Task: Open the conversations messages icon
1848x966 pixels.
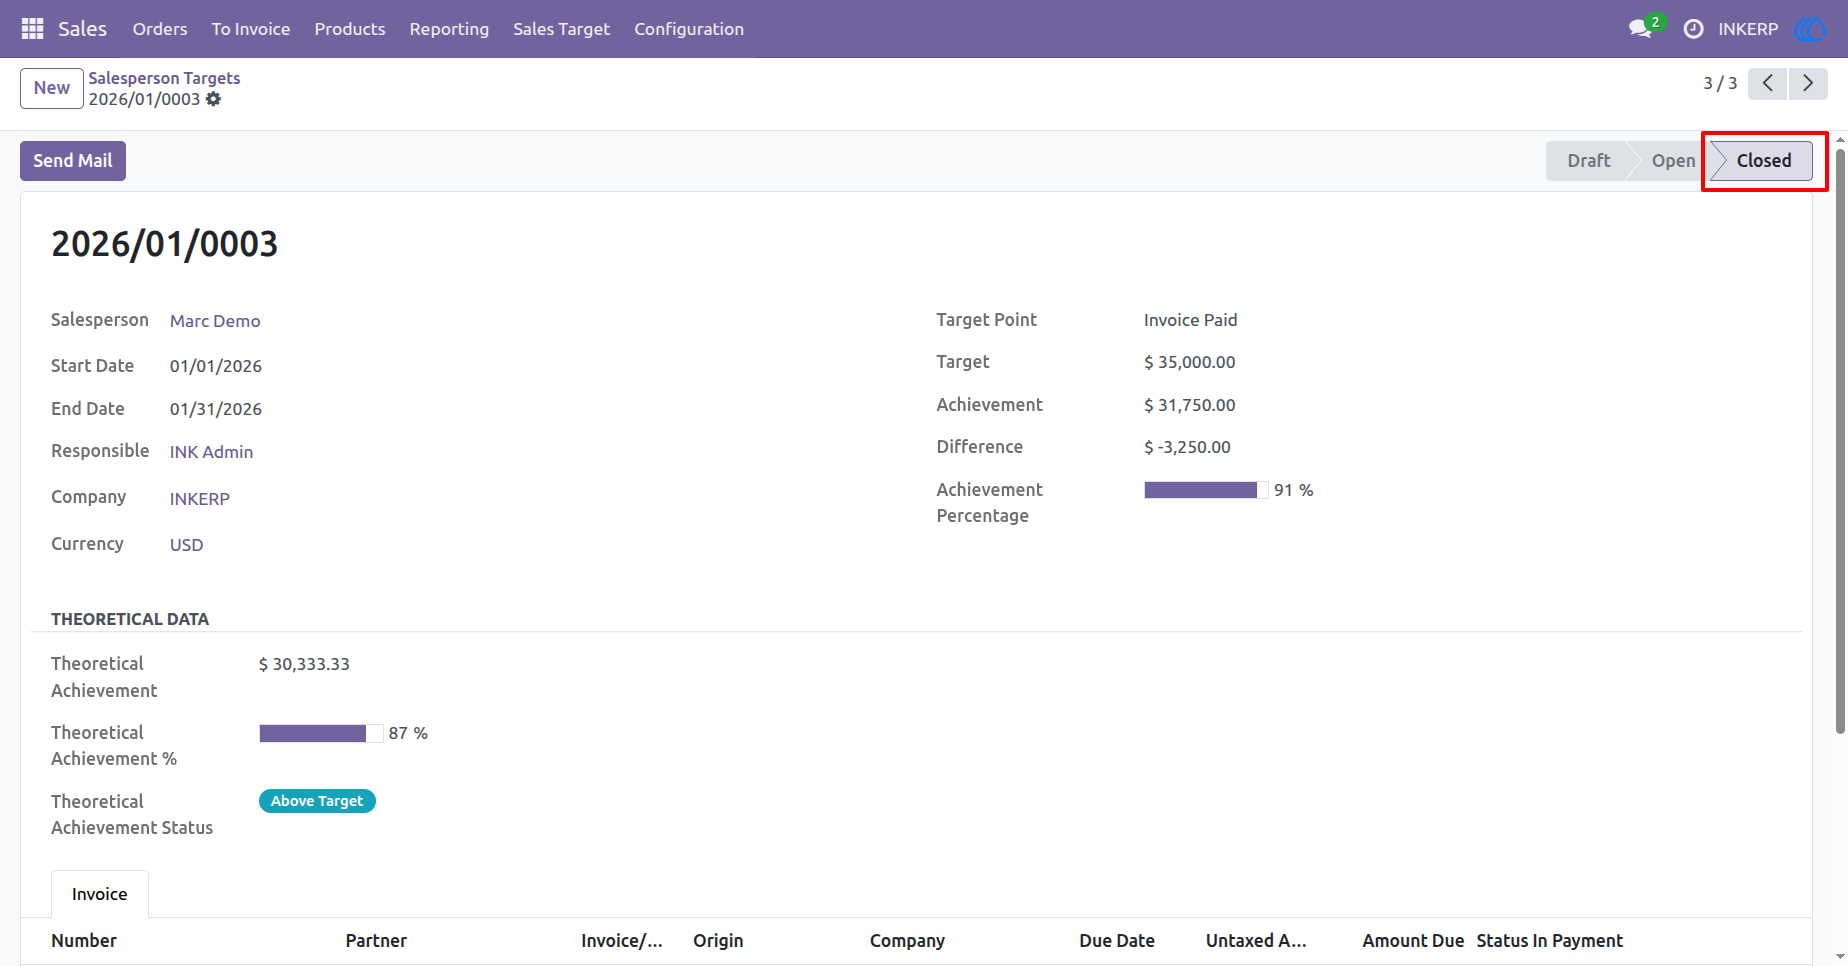Action: tap(1640, 29)
